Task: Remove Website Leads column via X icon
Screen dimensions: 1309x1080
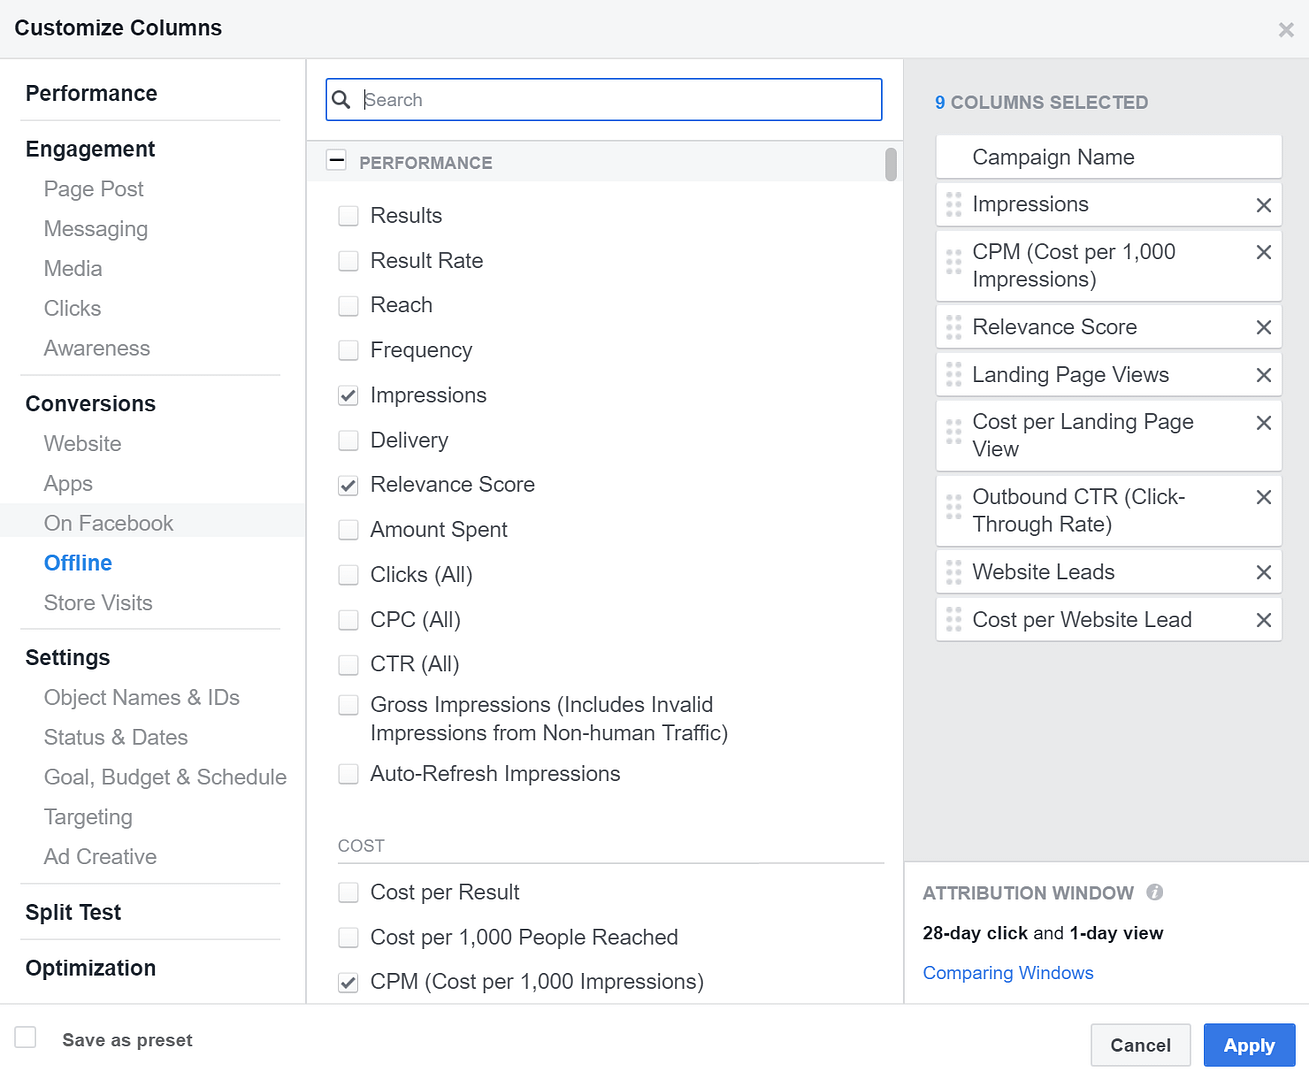Action: point(1263,571)
